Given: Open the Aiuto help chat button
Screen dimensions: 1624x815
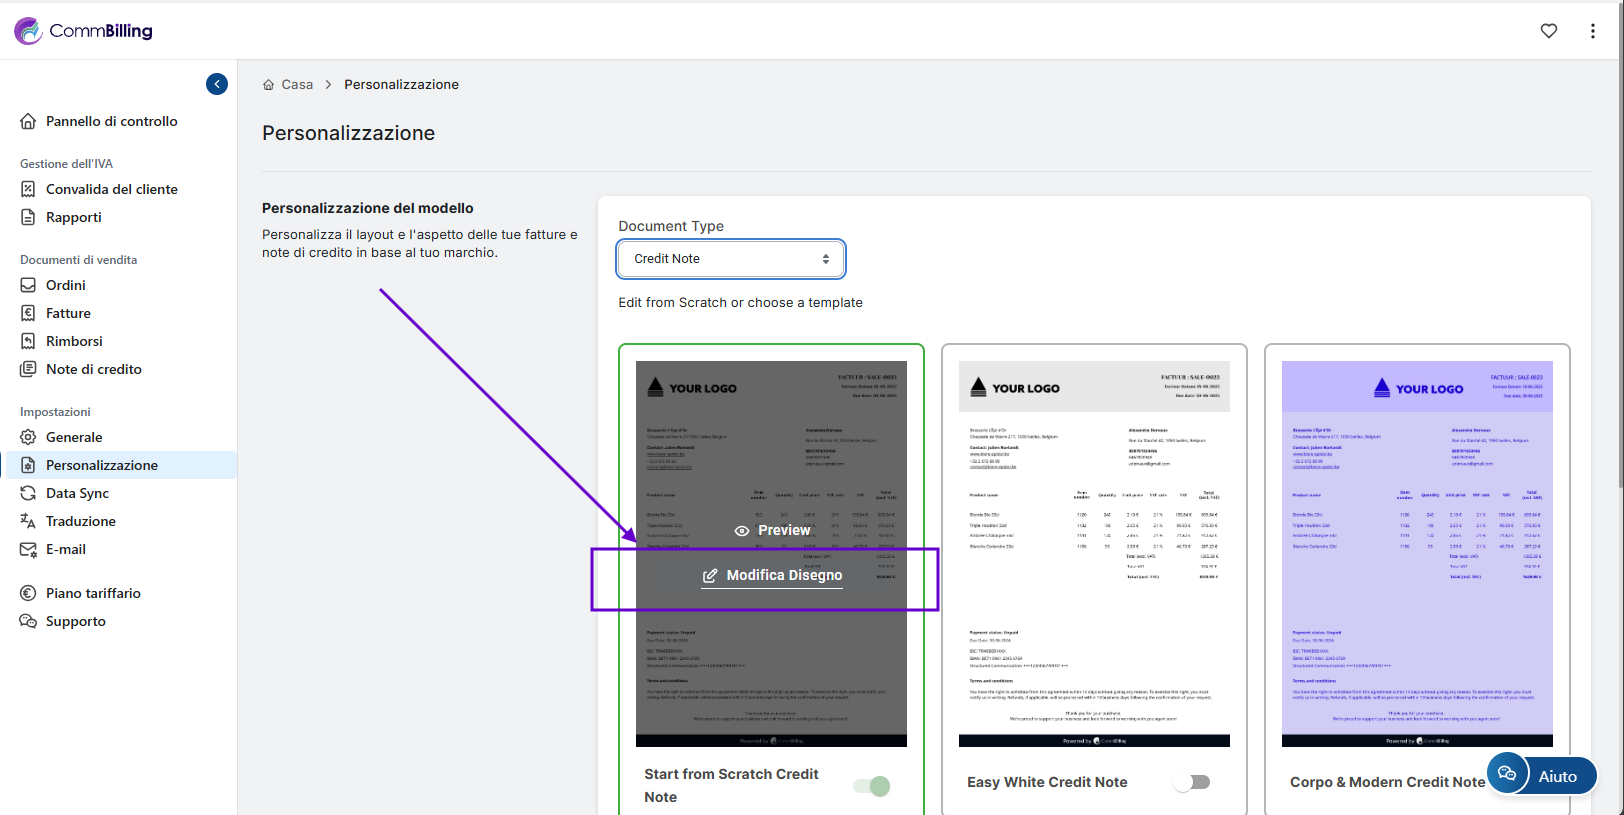Looking at the screenshot, I should 1541,775.
